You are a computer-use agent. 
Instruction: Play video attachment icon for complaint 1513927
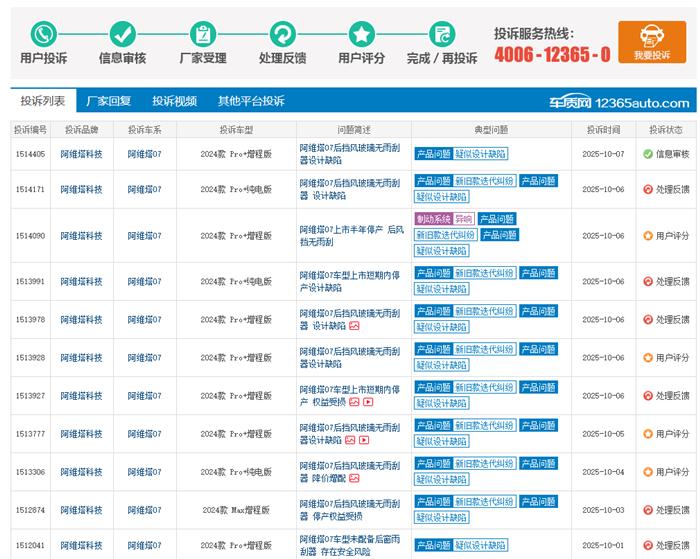pyautogui.click(x=367, y=402)
